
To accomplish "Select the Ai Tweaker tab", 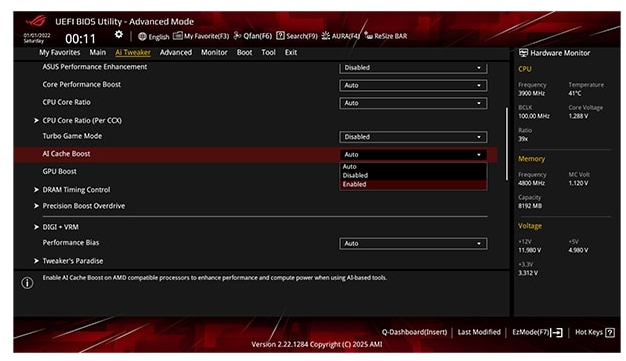I will pos(133,52).
